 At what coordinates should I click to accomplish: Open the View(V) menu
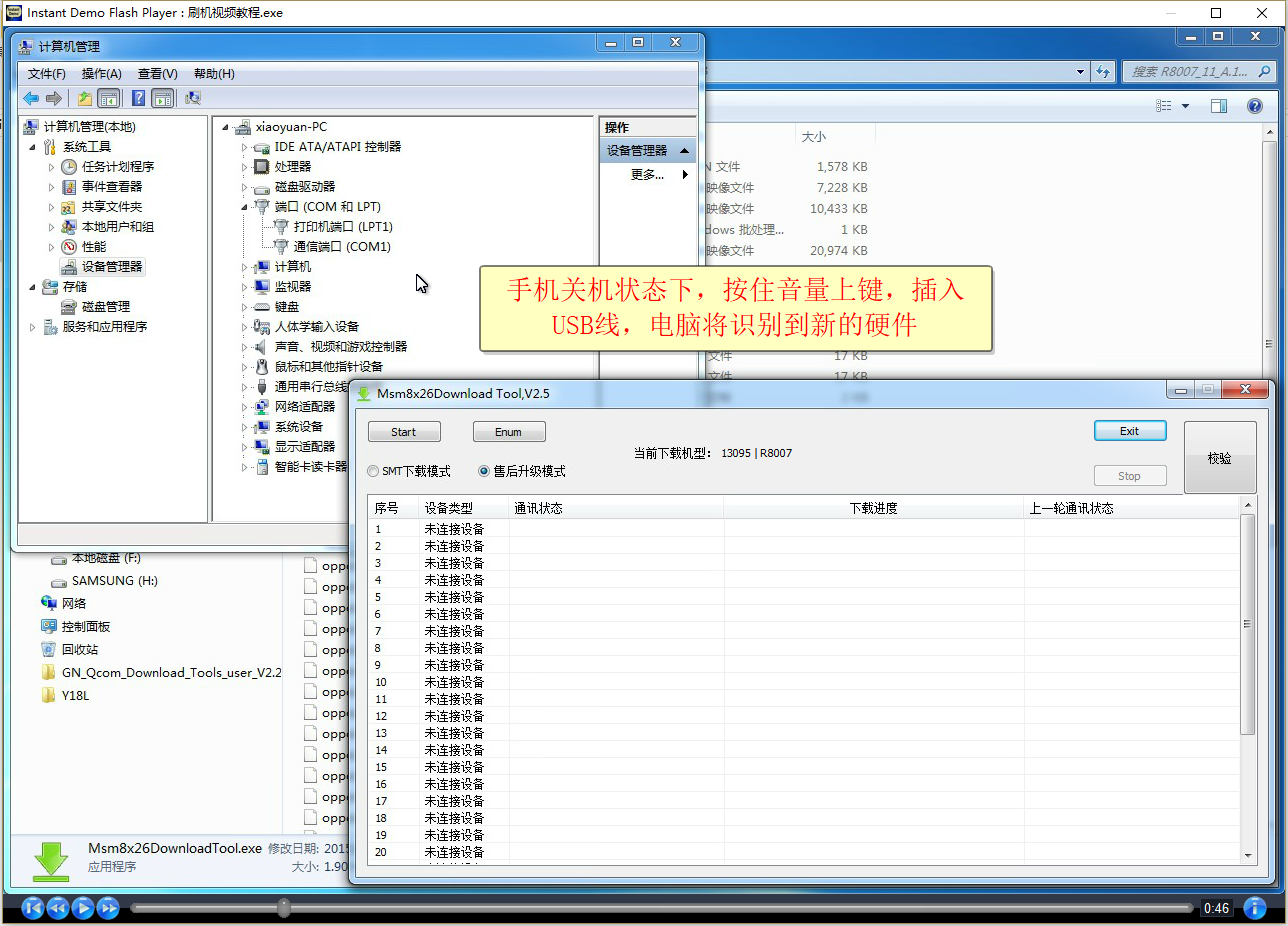(157, 74)
